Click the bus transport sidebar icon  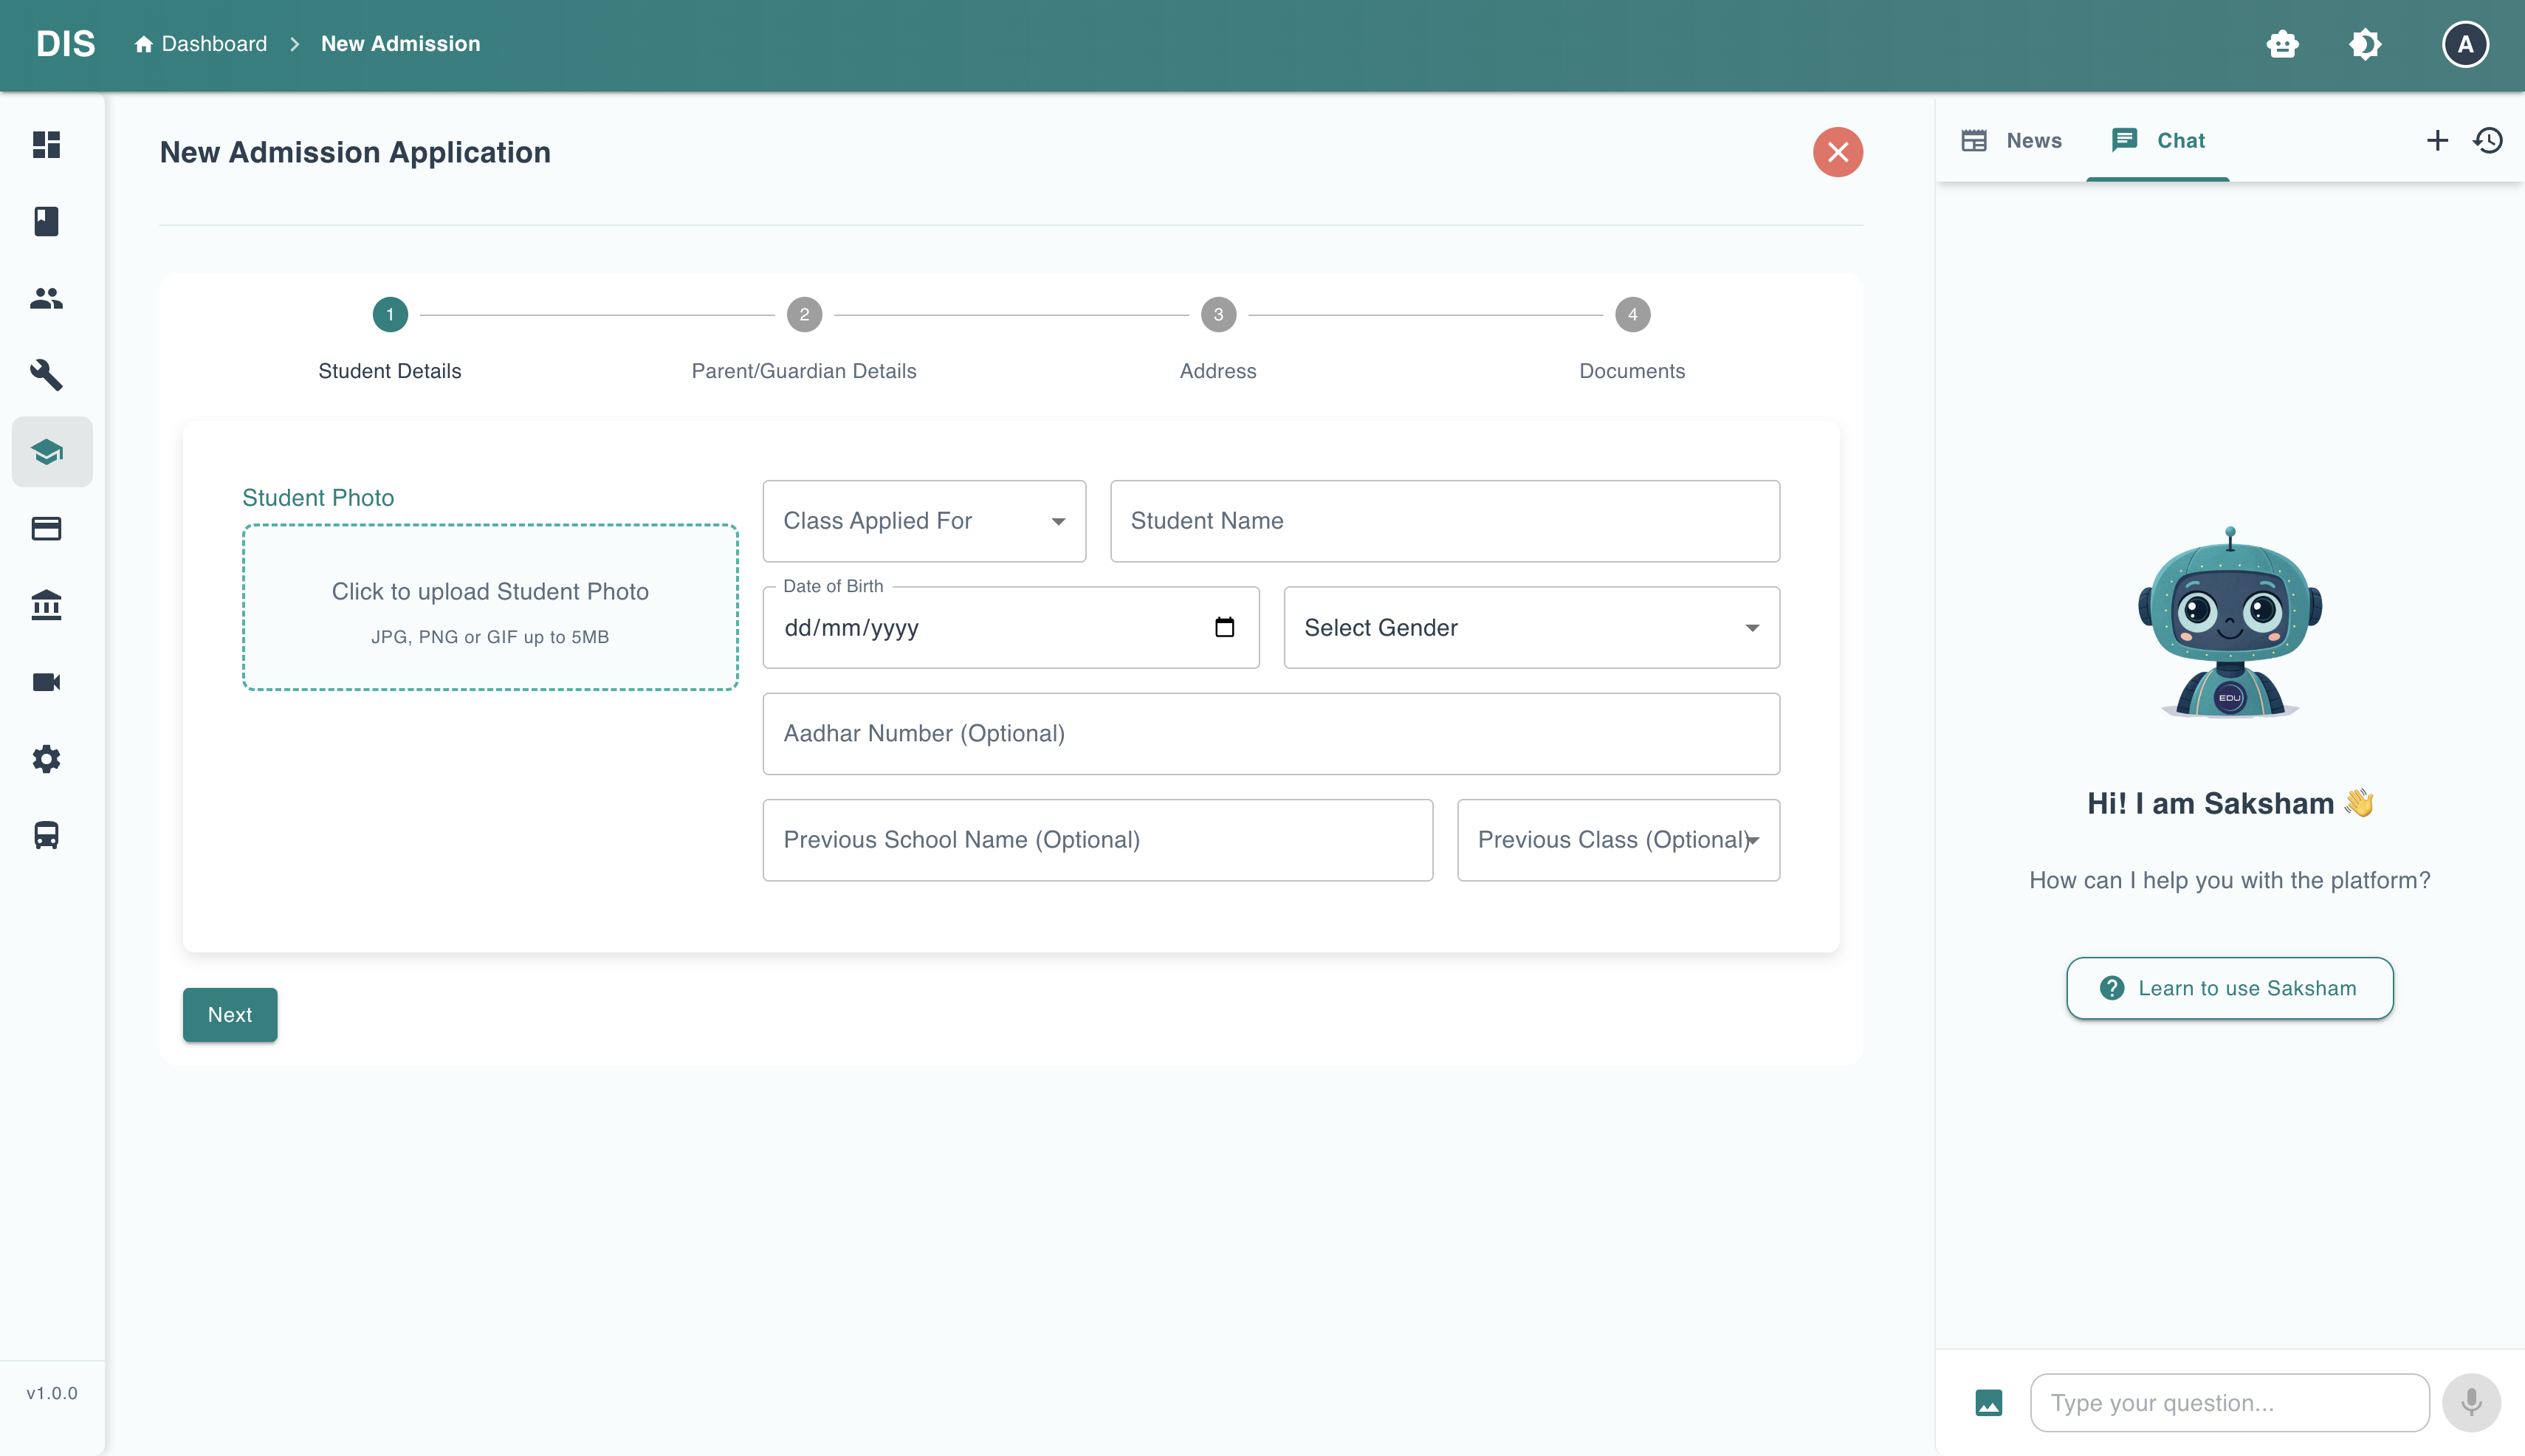(46, 835)
